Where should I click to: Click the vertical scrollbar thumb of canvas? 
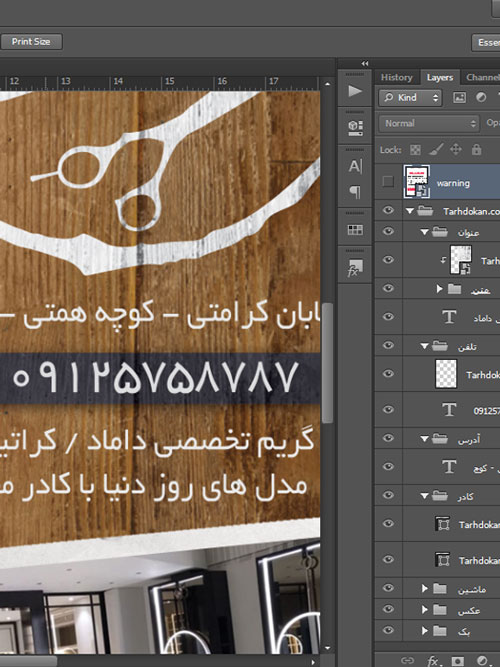click(327, 363)
